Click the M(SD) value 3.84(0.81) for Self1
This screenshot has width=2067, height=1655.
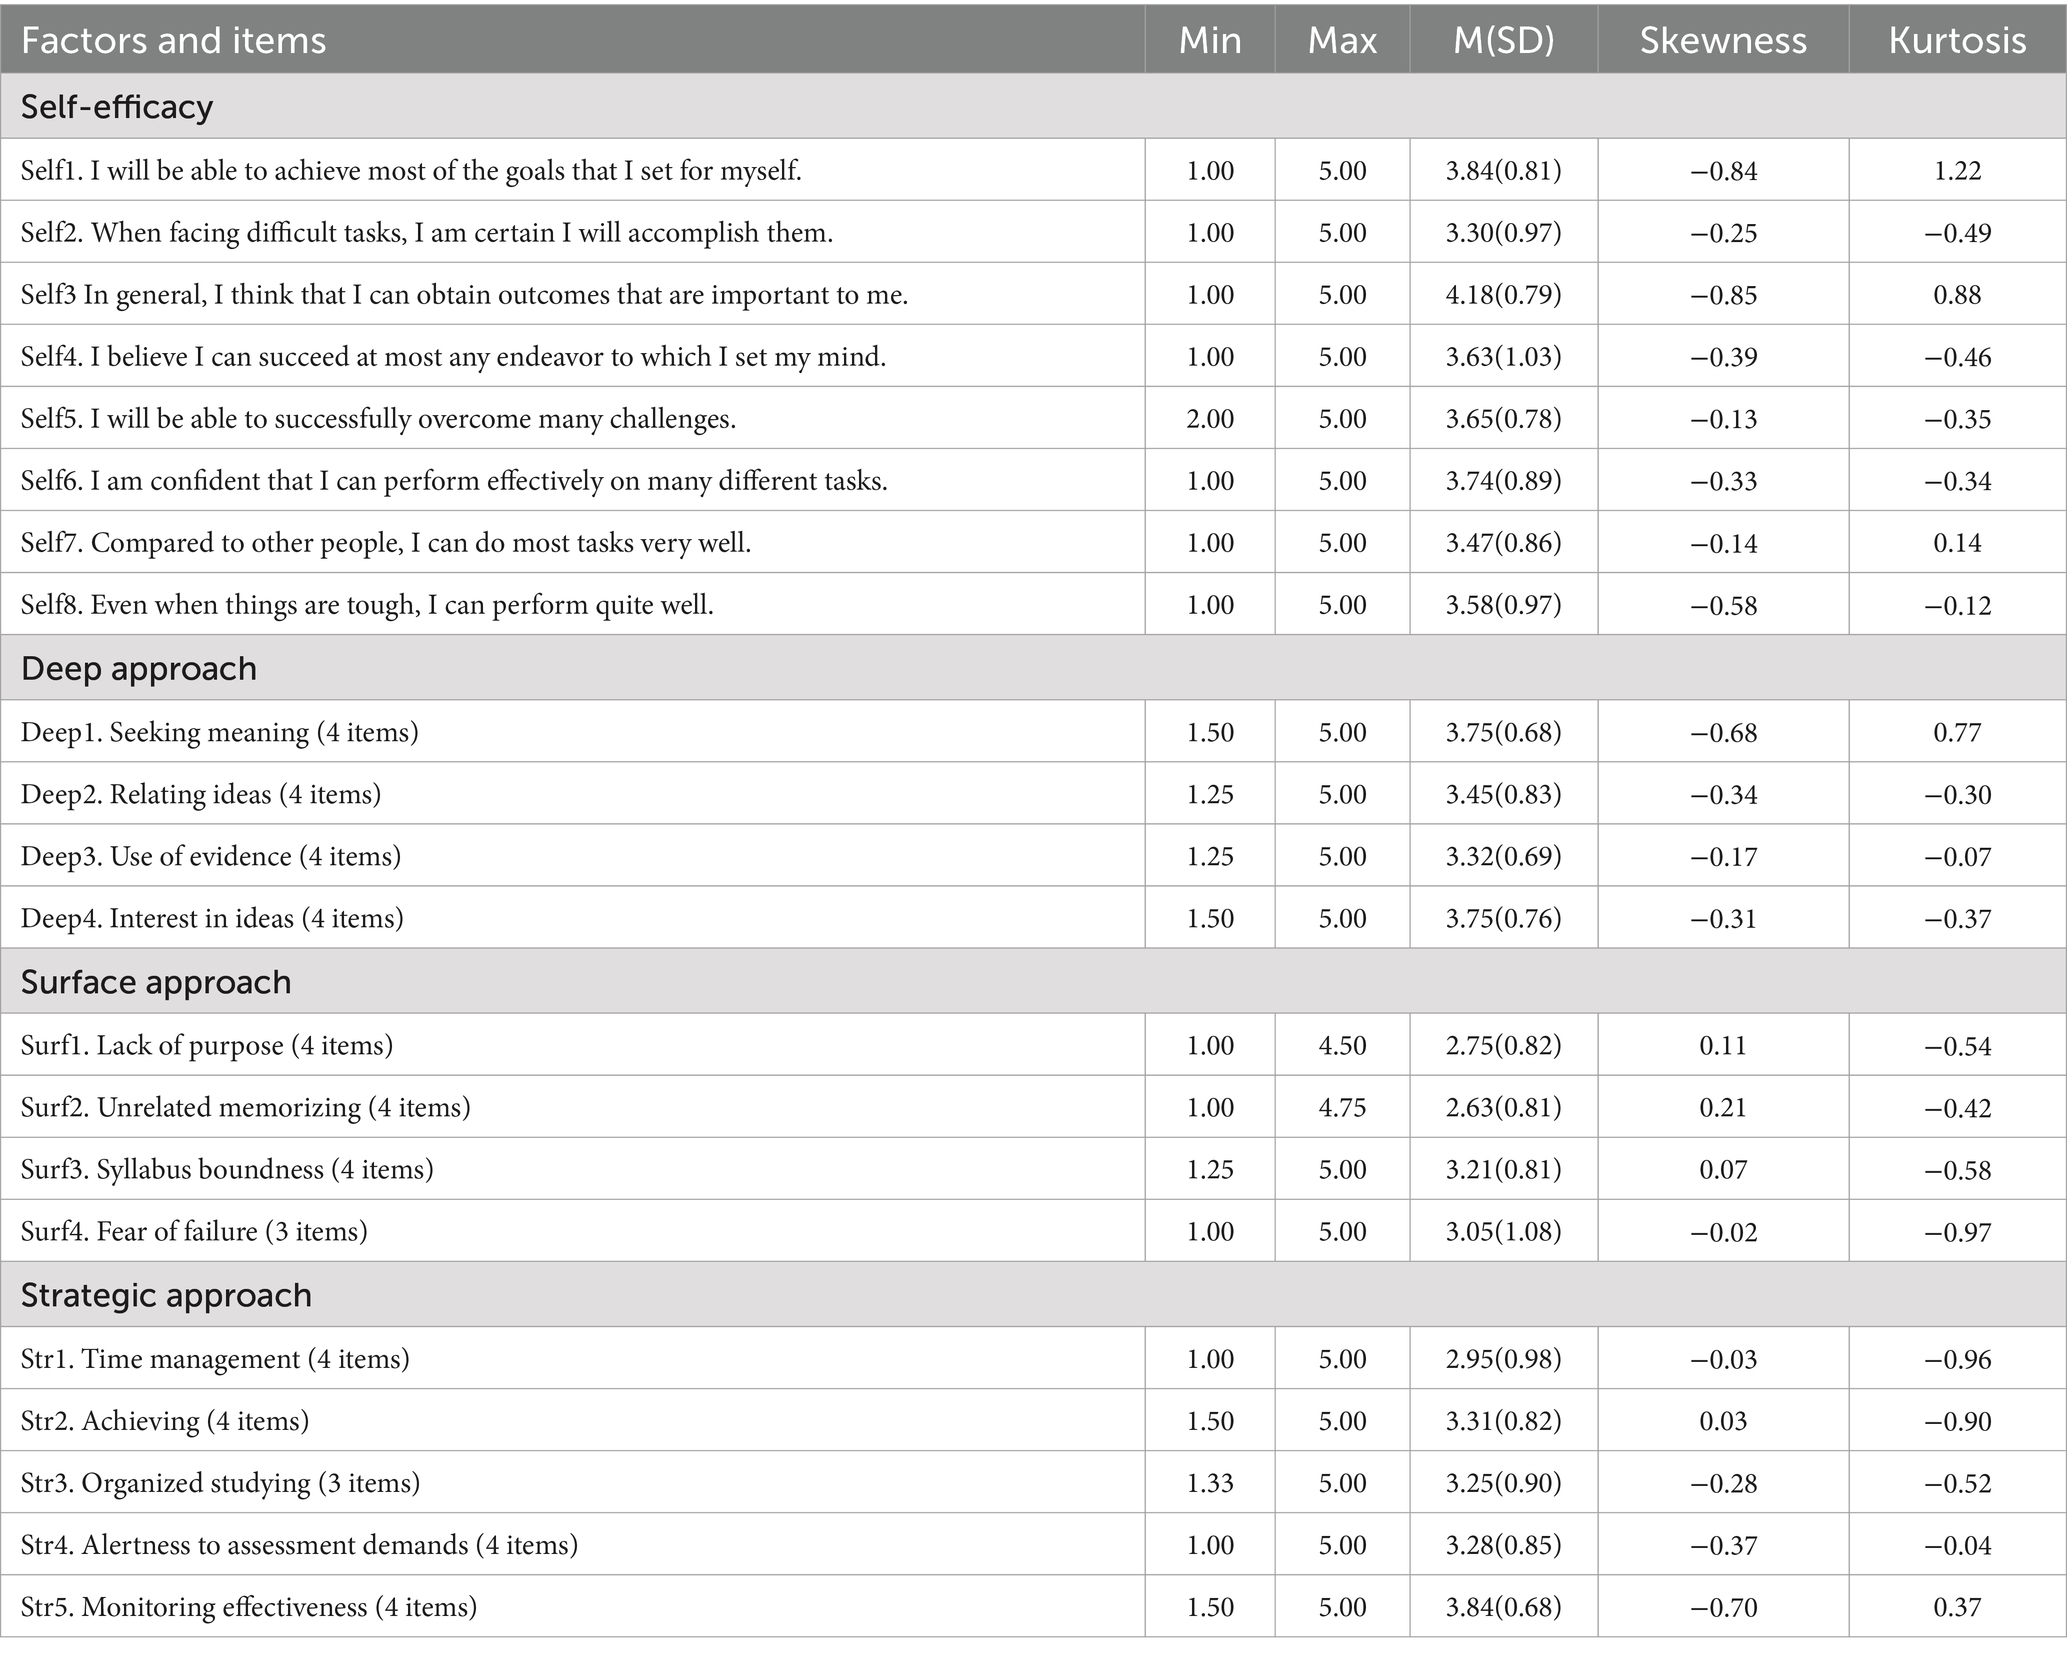[x=1503, y=171]
